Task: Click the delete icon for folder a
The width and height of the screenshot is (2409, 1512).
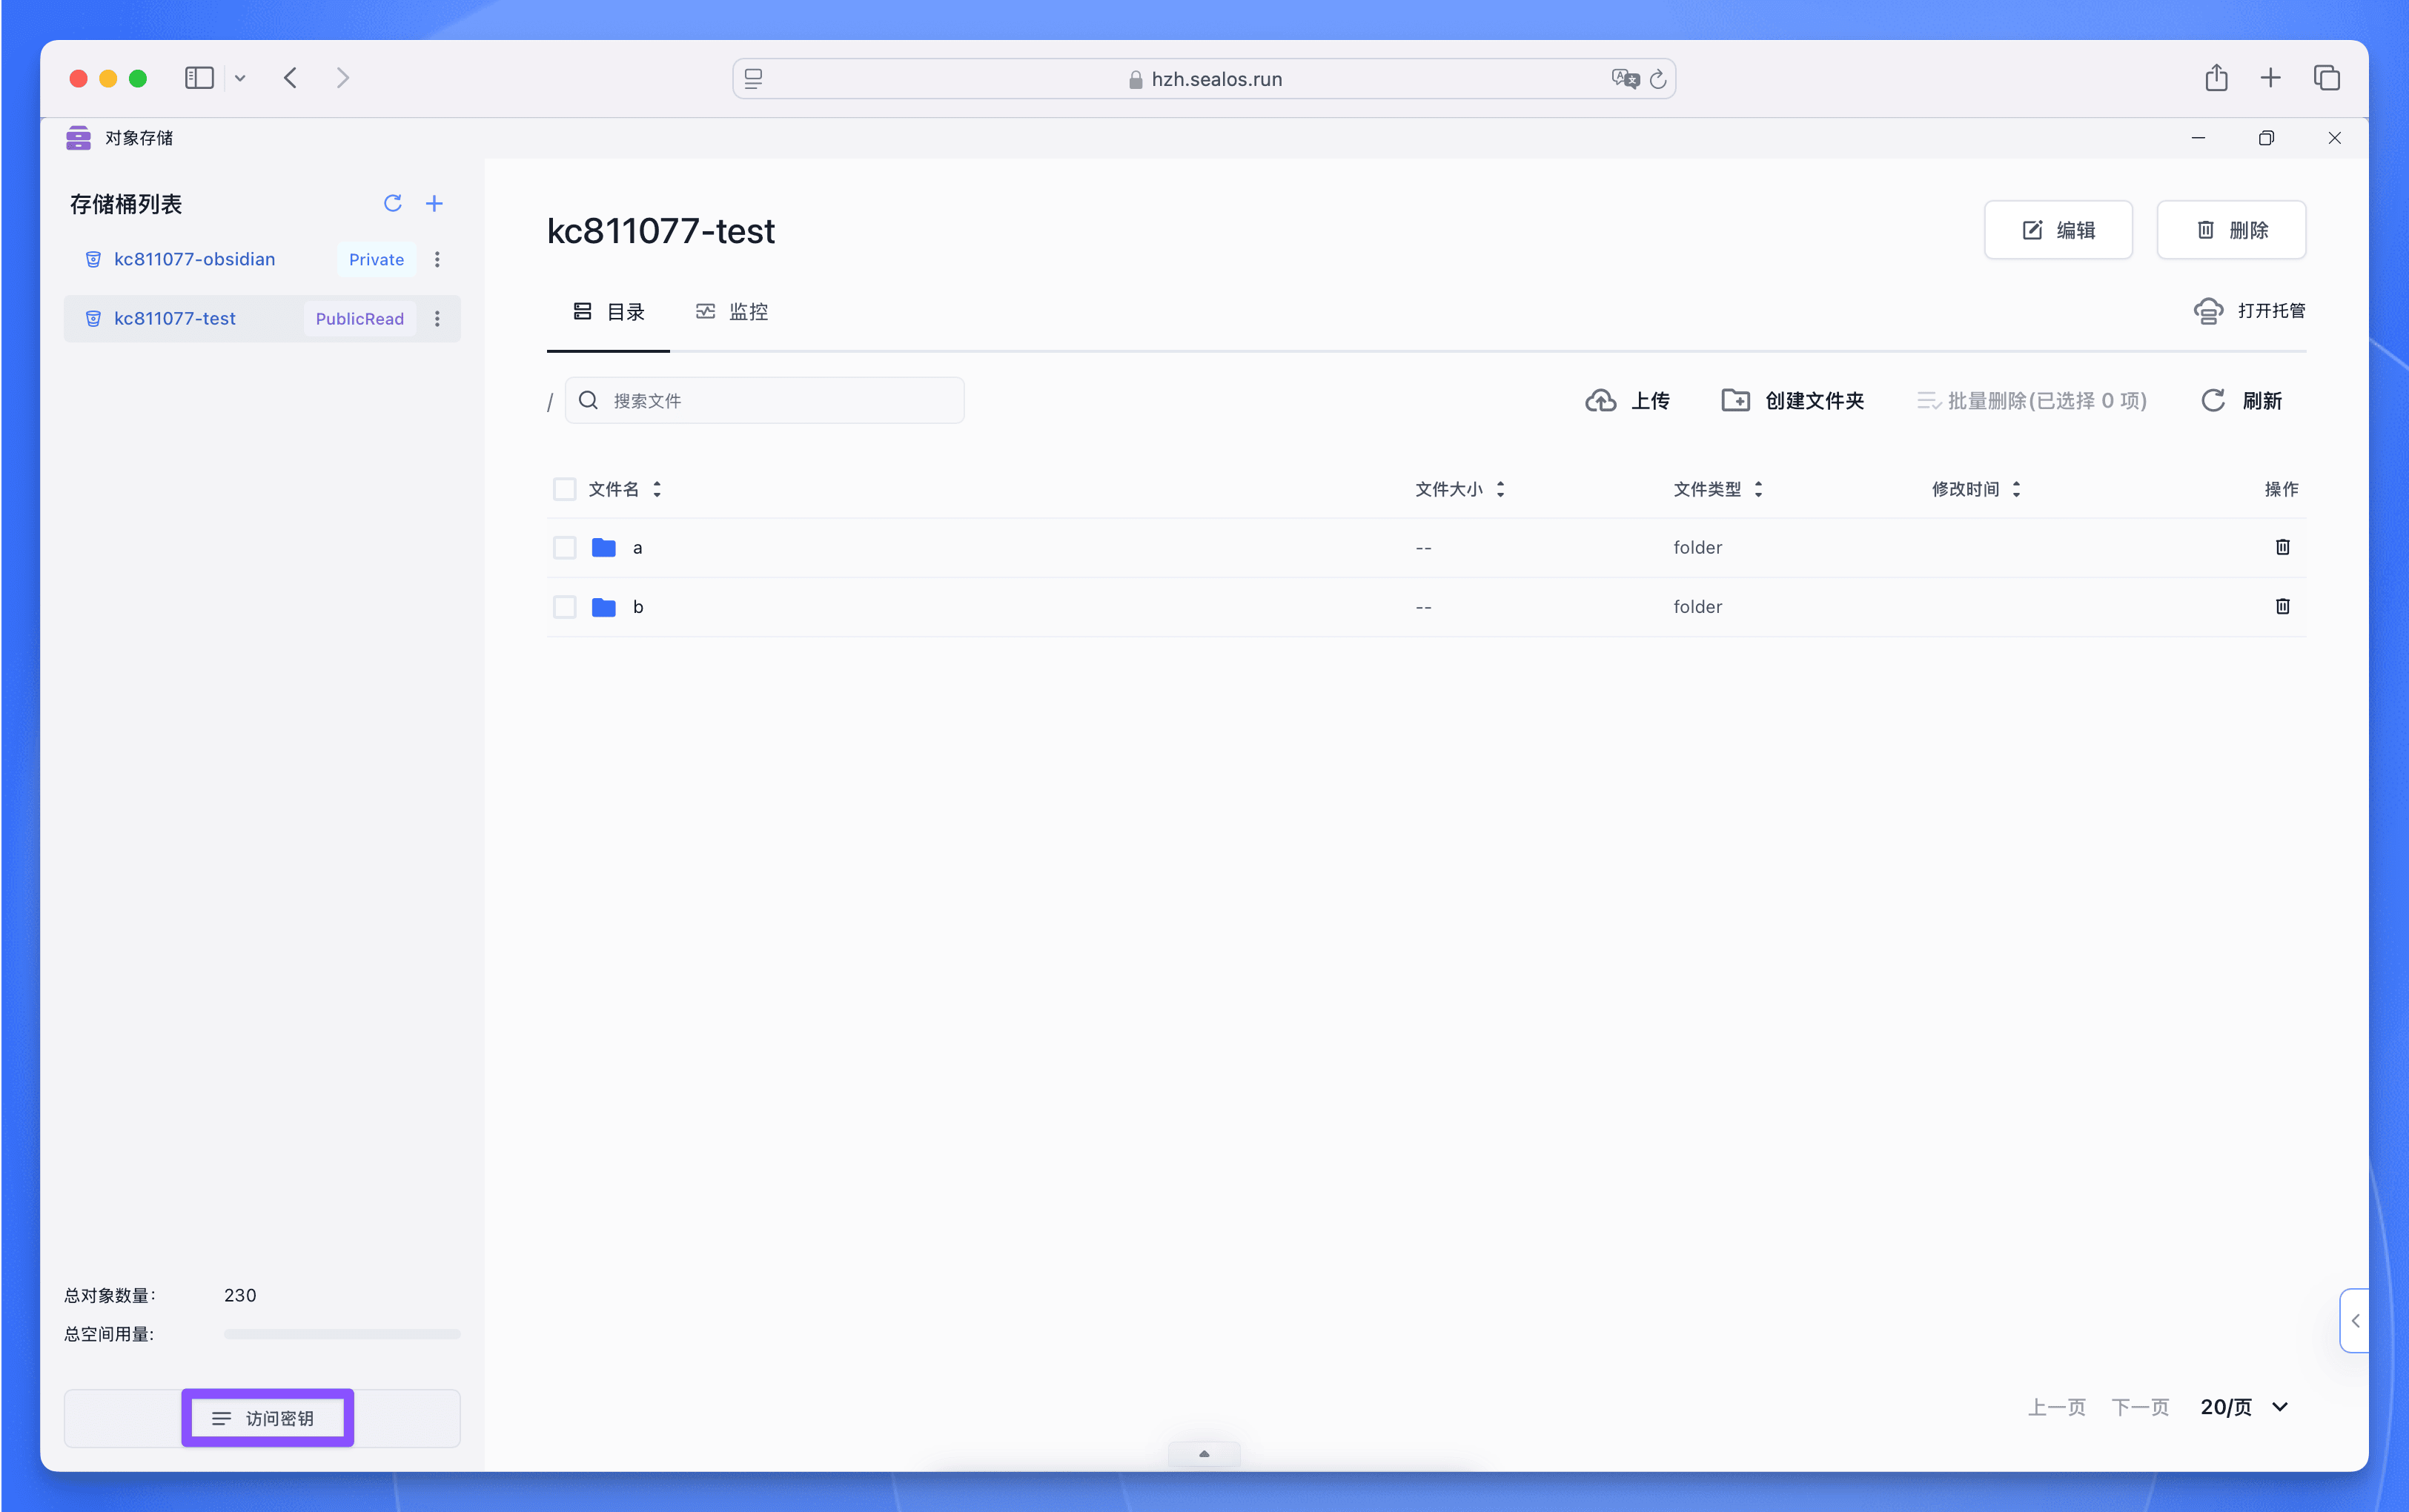Action: click(2282, 547)
